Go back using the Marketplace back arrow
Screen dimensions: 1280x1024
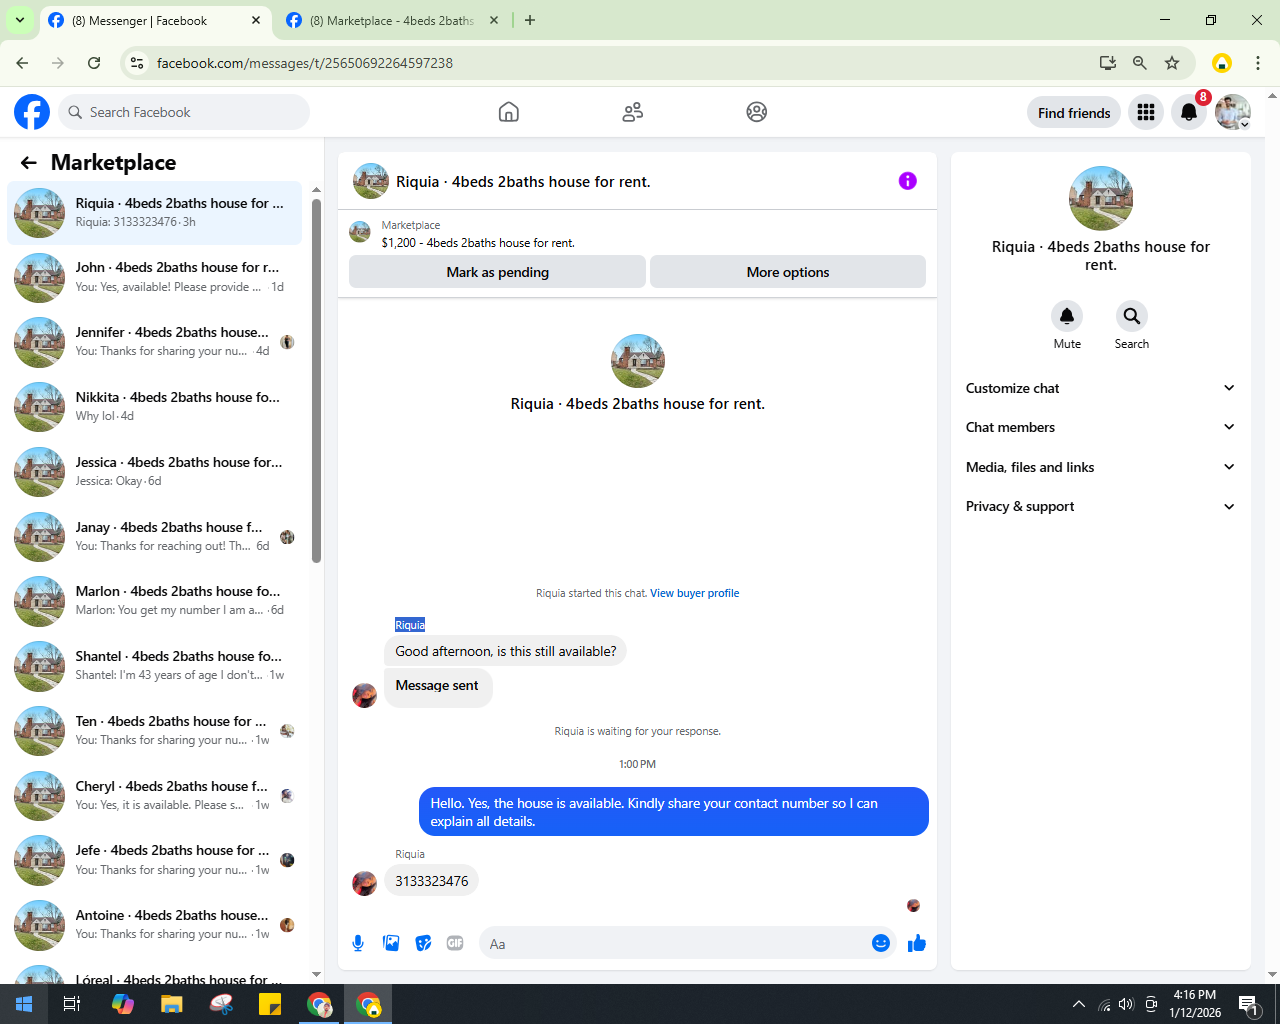click(29, 162)
